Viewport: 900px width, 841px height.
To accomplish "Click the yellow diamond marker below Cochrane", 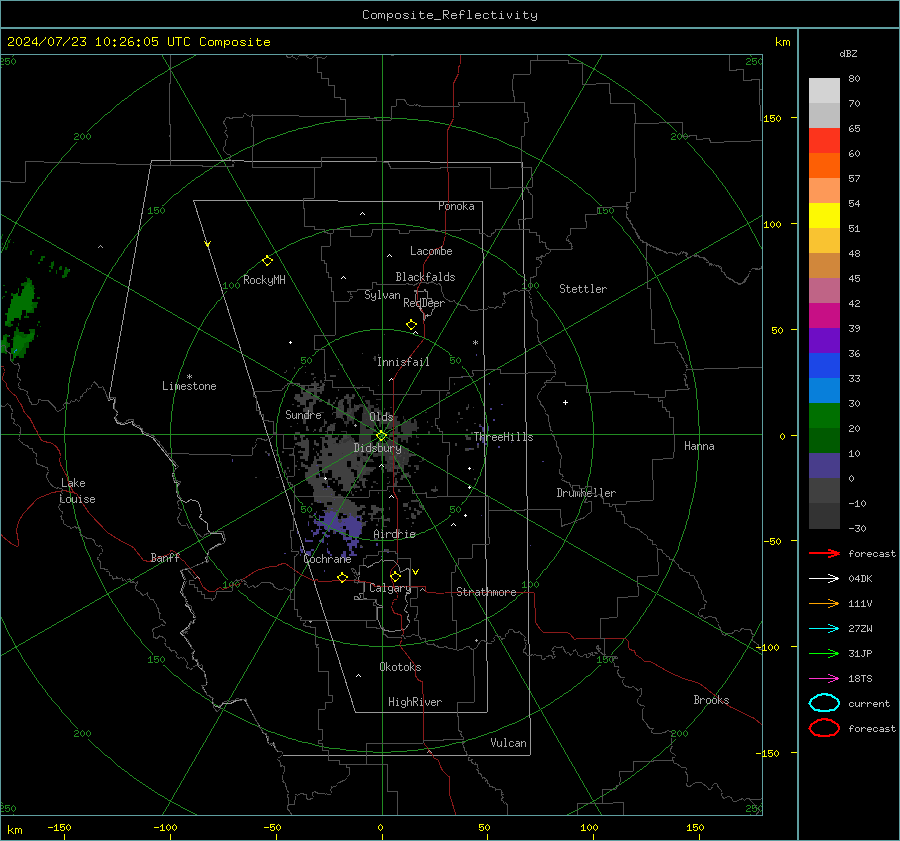I will [342, 577].
